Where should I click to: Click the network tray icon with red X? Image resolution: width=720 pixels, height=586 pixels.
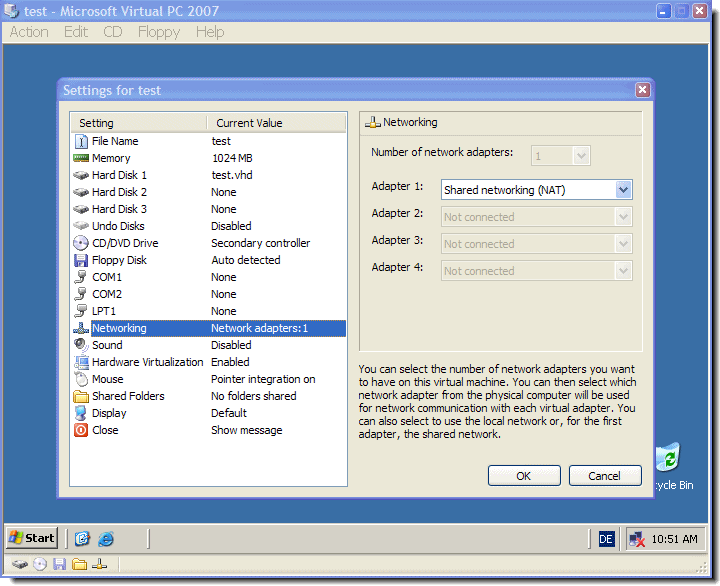pyautogui.click(x=637, y=539)
